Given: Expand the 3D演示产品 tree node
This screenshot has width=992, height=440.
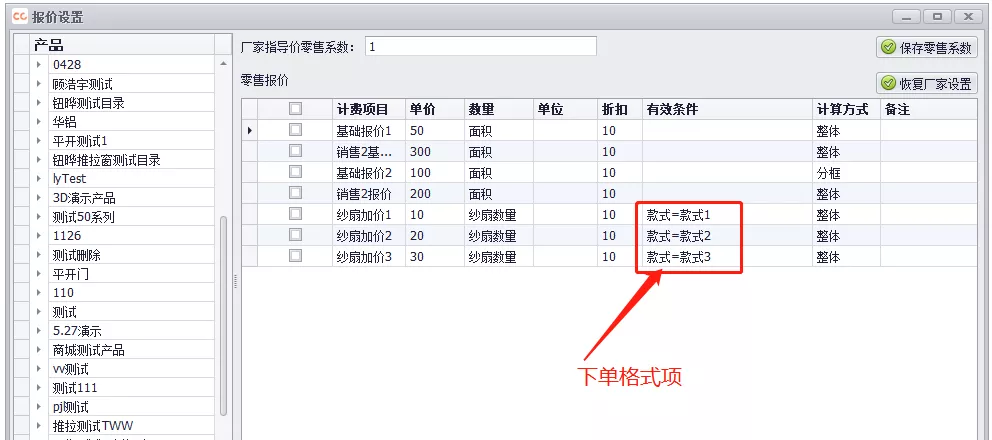Looking at the screenshot, I should pyautogui.click(x=39, y=198).
